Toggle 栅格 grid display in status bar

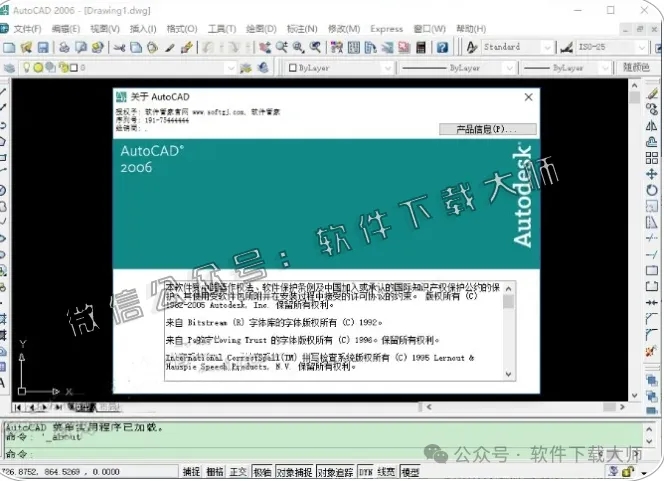tap(215, 472)
